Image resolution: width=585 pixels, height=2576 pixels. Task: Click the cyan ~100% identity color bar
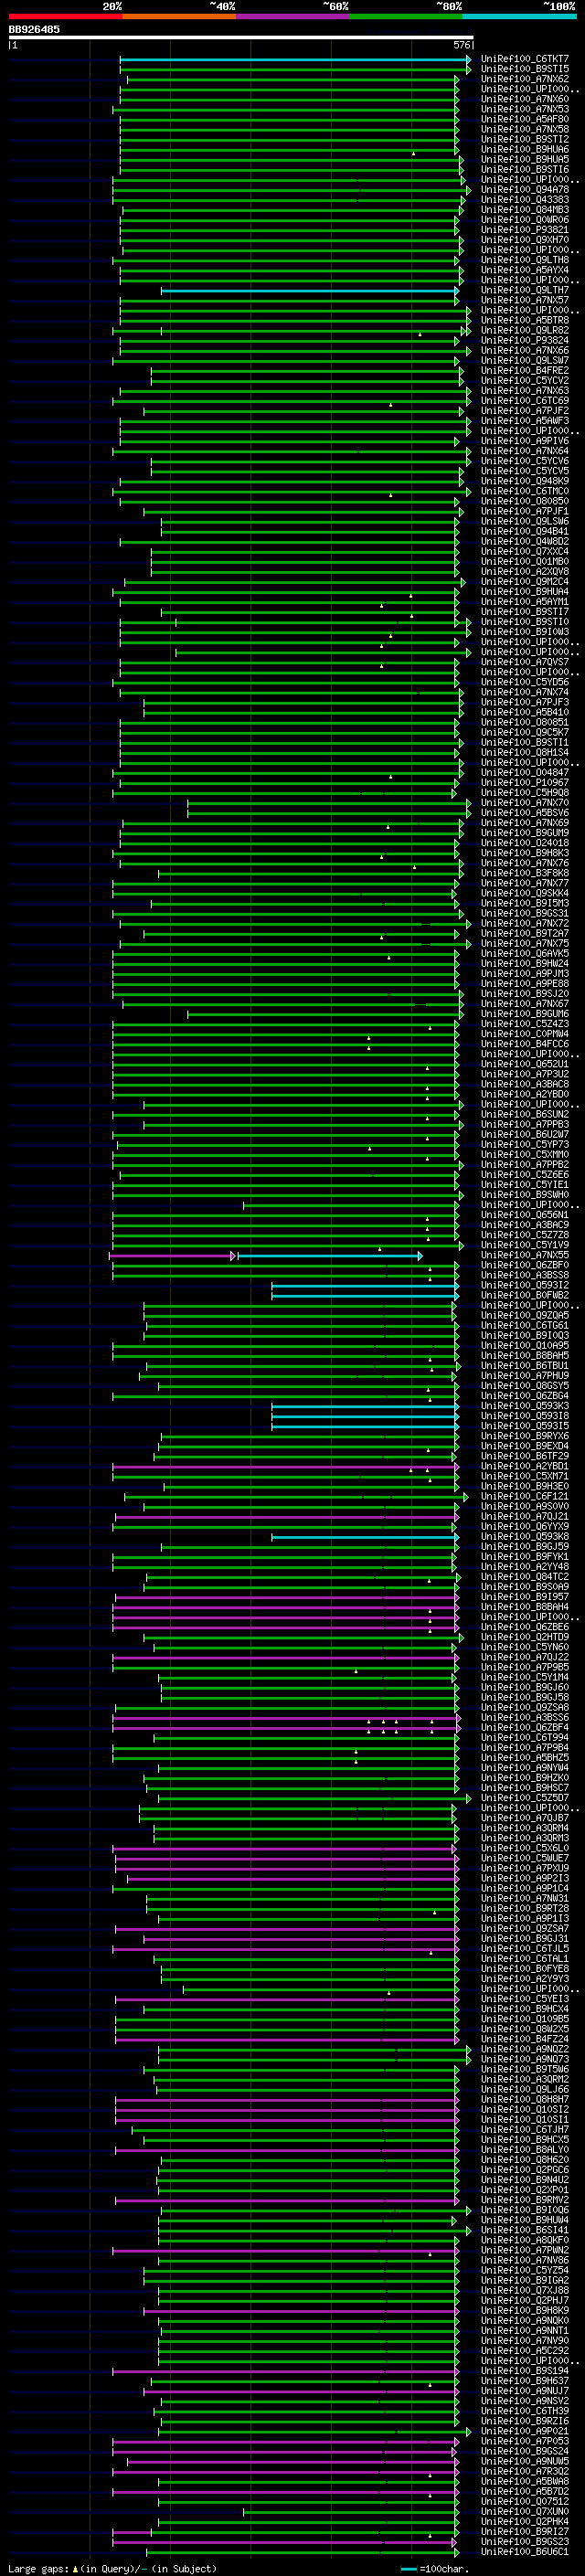coord(520,16)
